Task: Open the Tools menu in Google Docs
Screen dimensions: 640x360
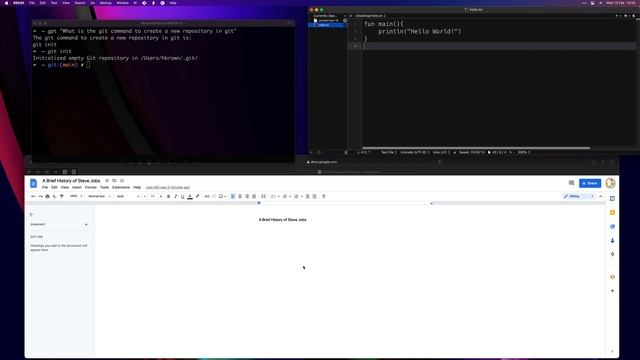Action: tap(104, 187)
